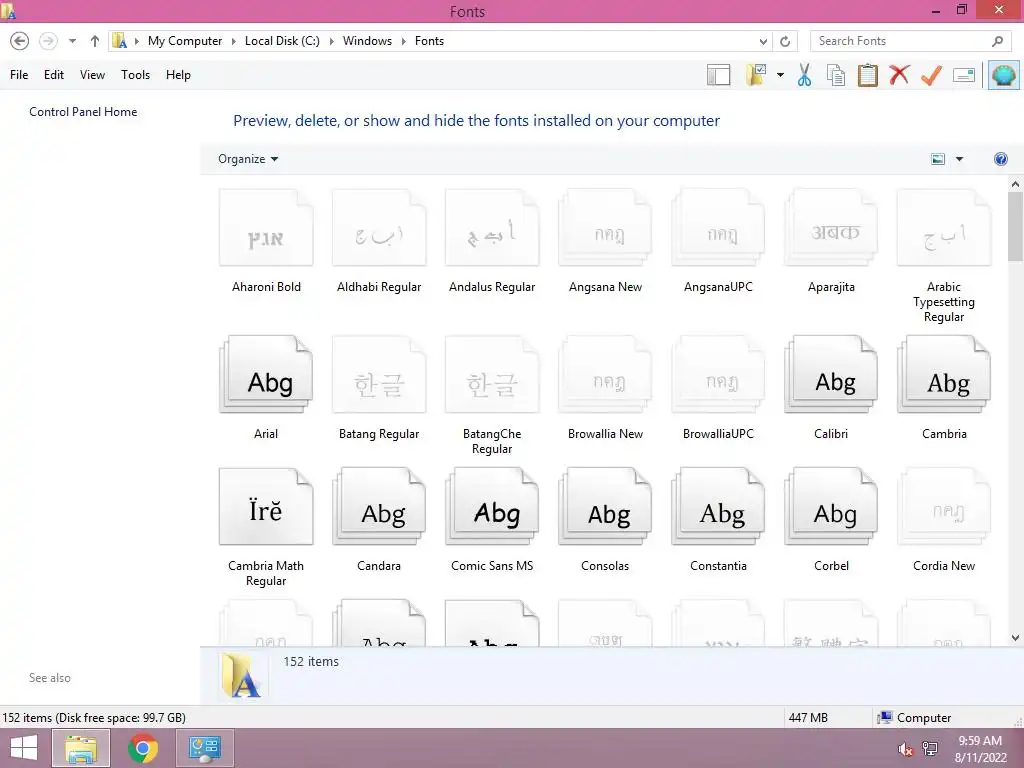Expand the Local Disk (C:) breadcrumb arrow
The height and width of the screenshot is (768, 1024).
click(x=331, y=41)
